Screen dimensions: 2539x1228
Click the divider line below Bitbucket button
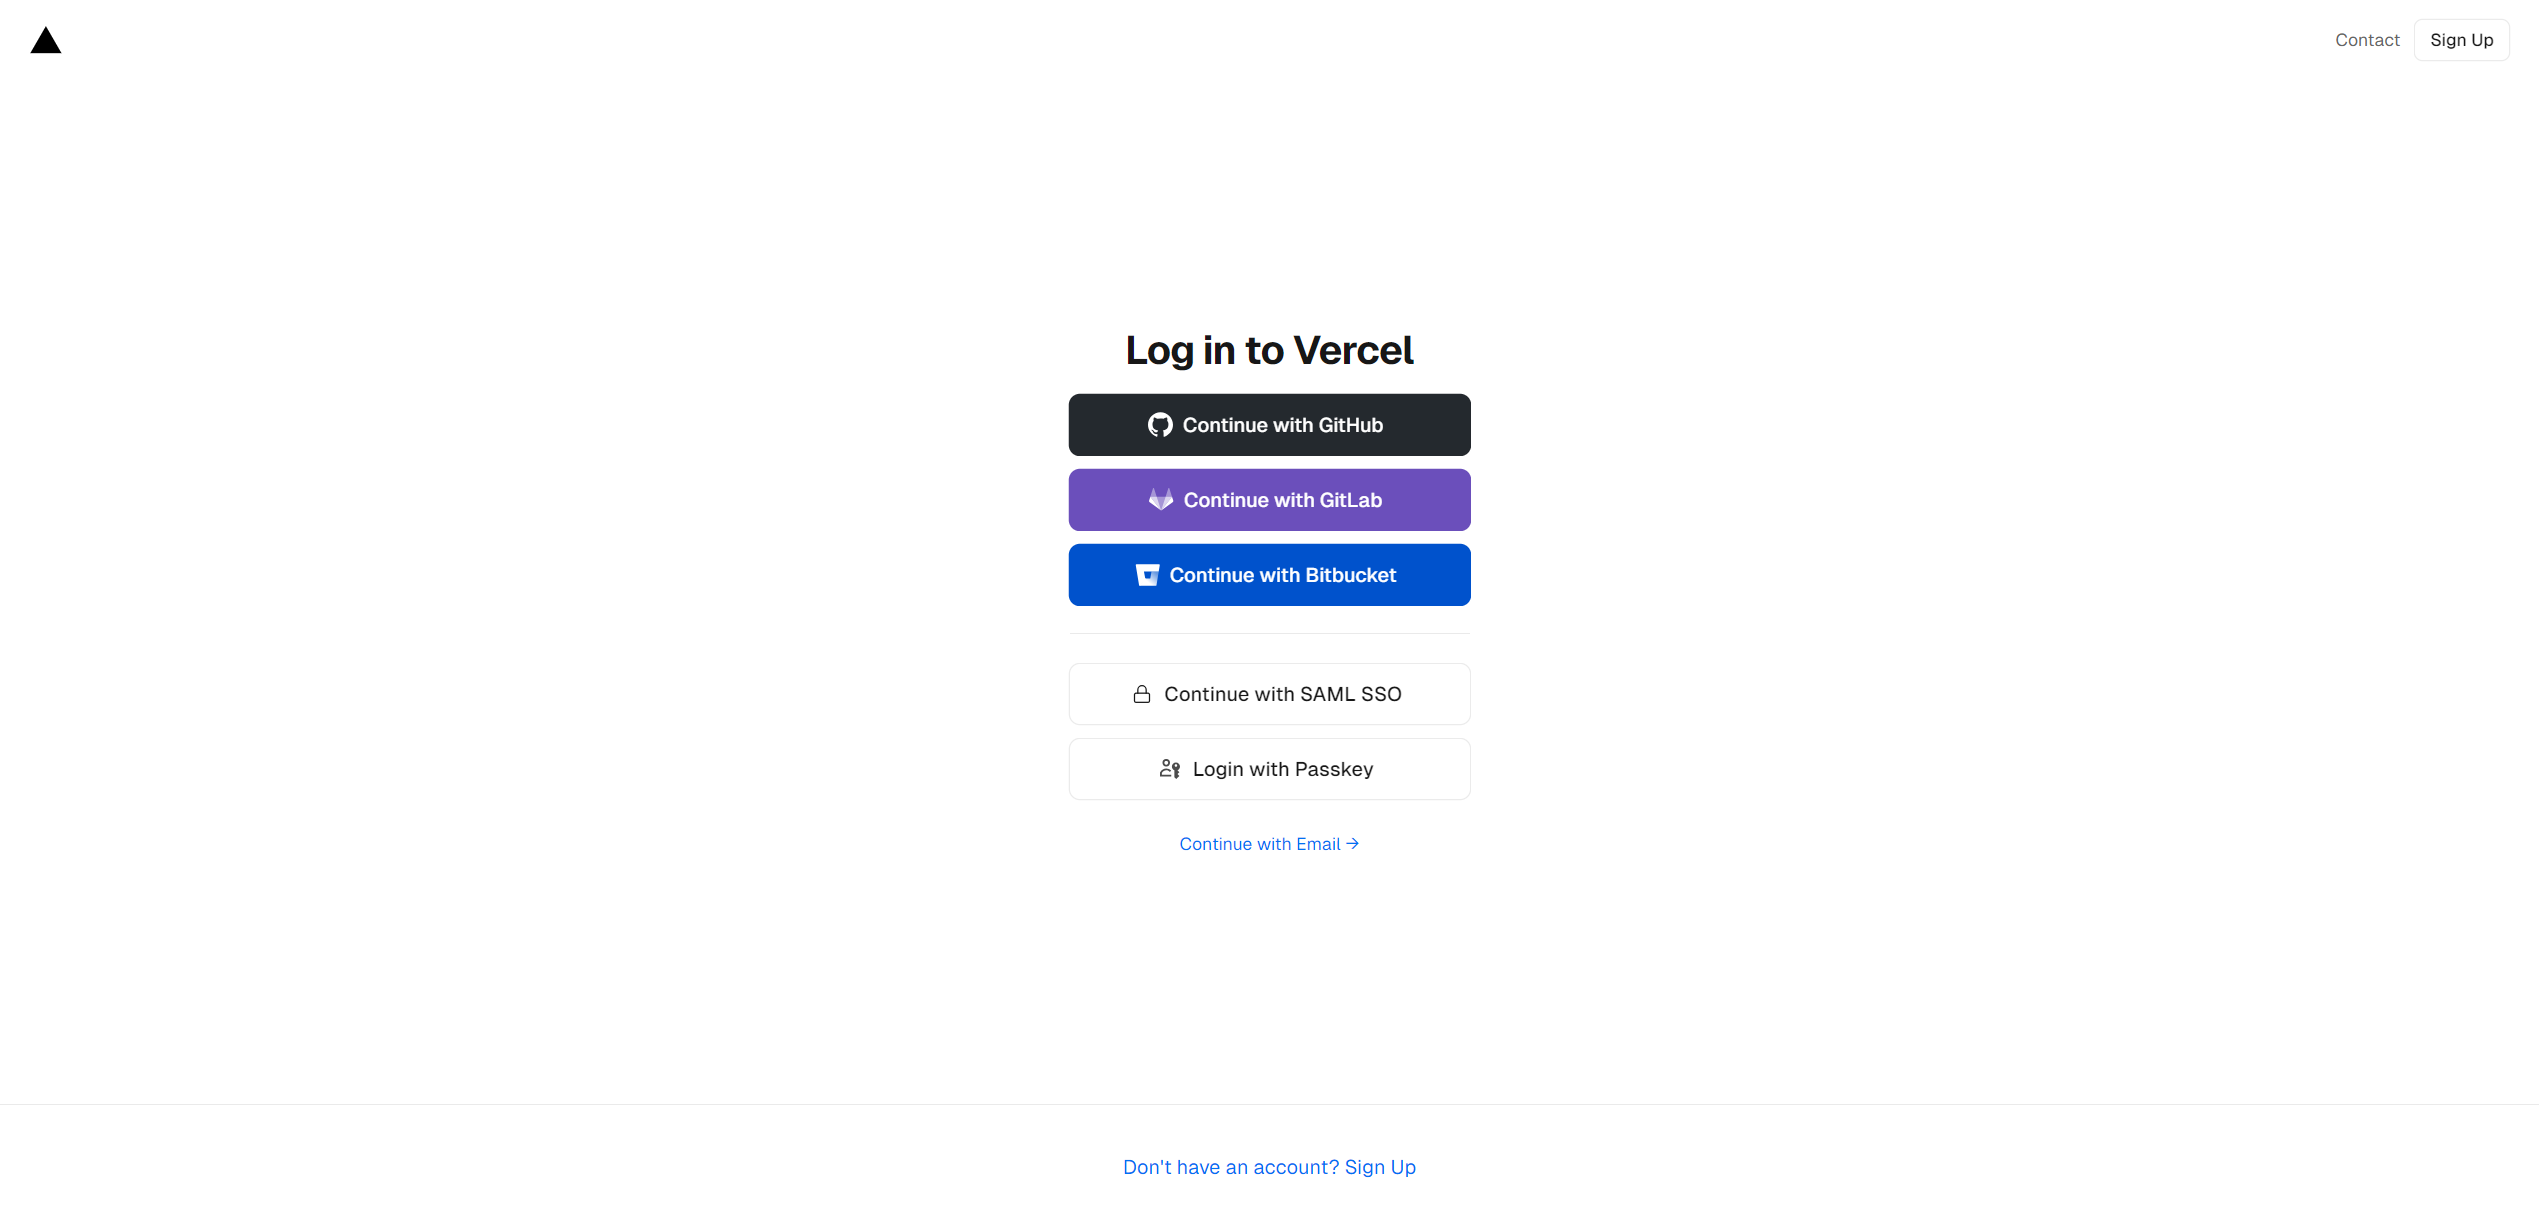(1269, 633)
